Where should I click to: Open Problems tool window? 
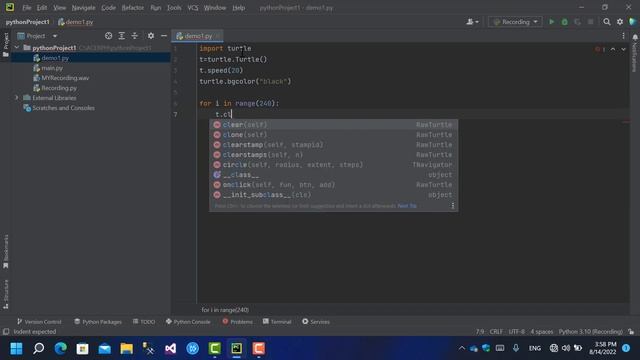238,322
